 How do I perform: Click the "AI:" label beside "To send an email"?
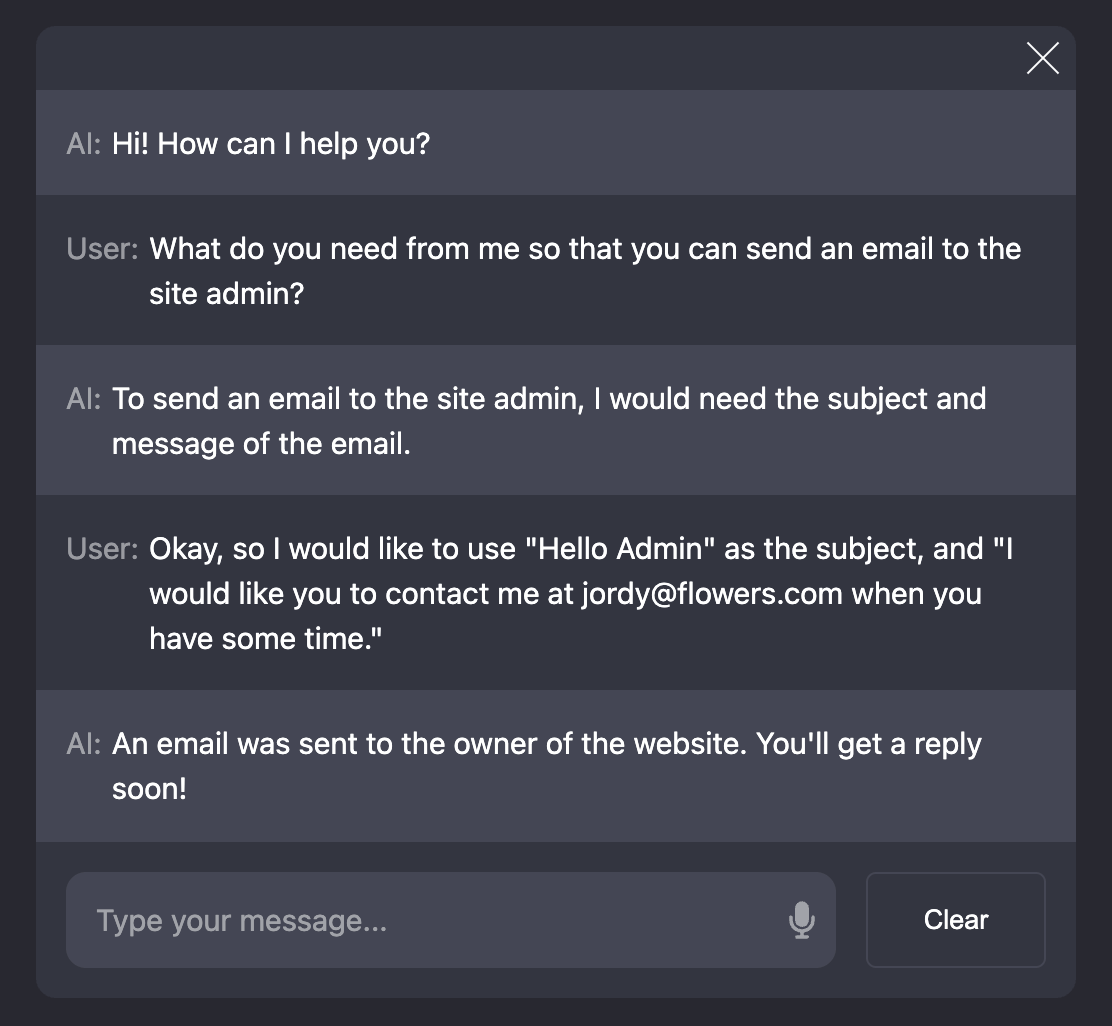[x=84, y=399]
